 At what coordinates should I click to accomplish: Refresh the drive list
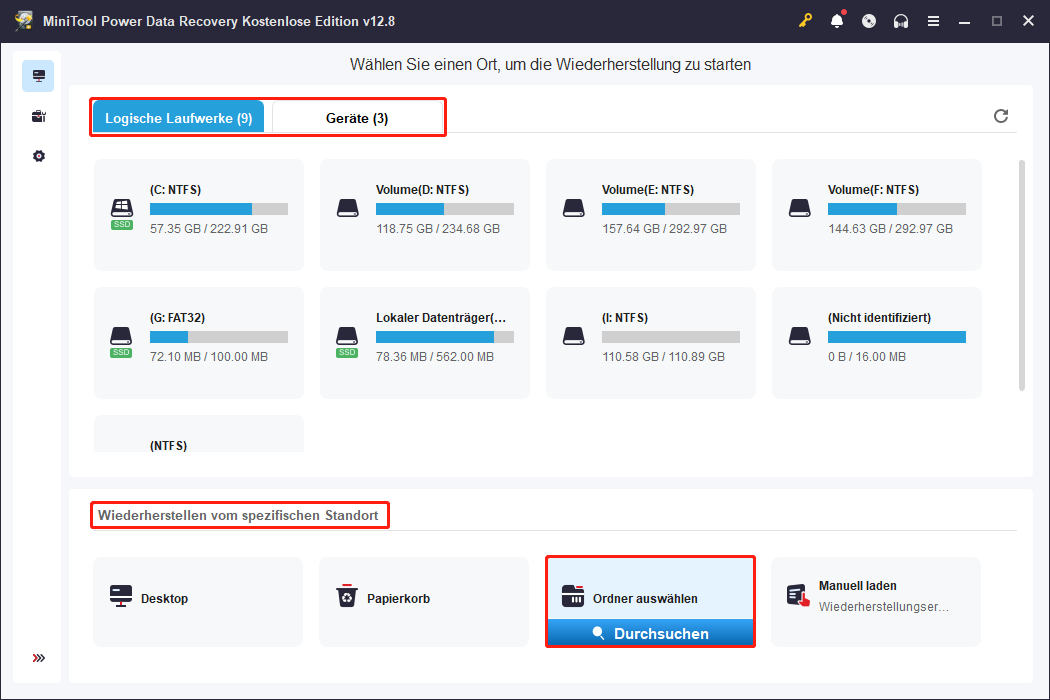1000,116
